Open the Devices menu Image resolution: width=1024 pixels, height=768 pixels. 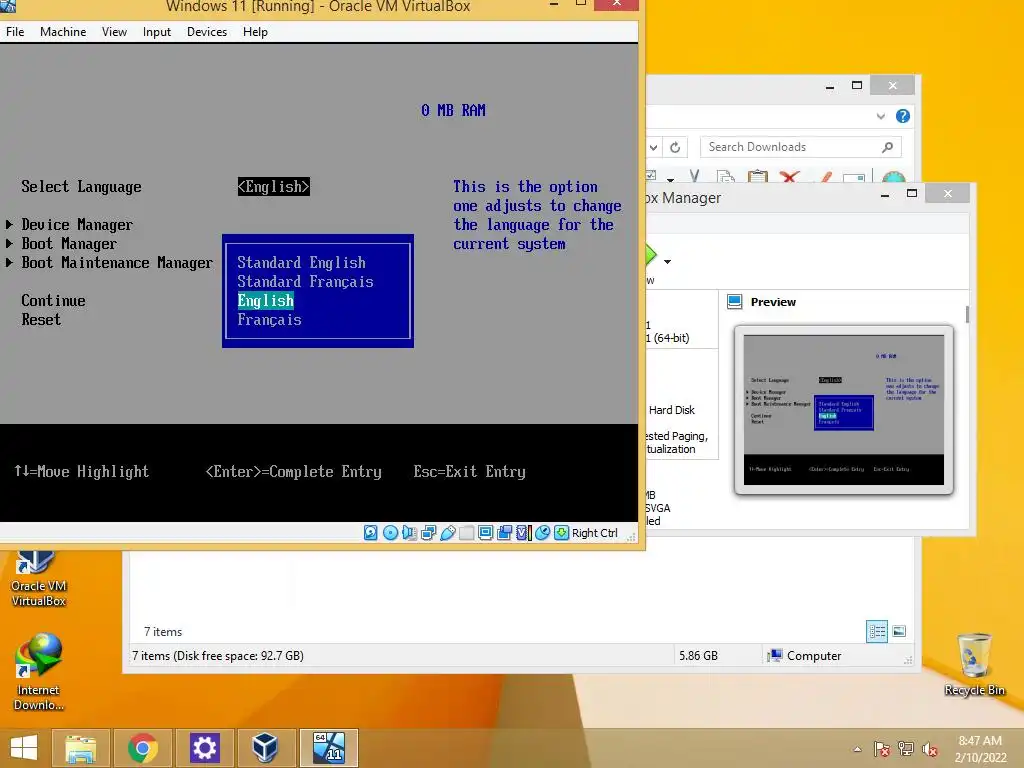coord(207,31)
